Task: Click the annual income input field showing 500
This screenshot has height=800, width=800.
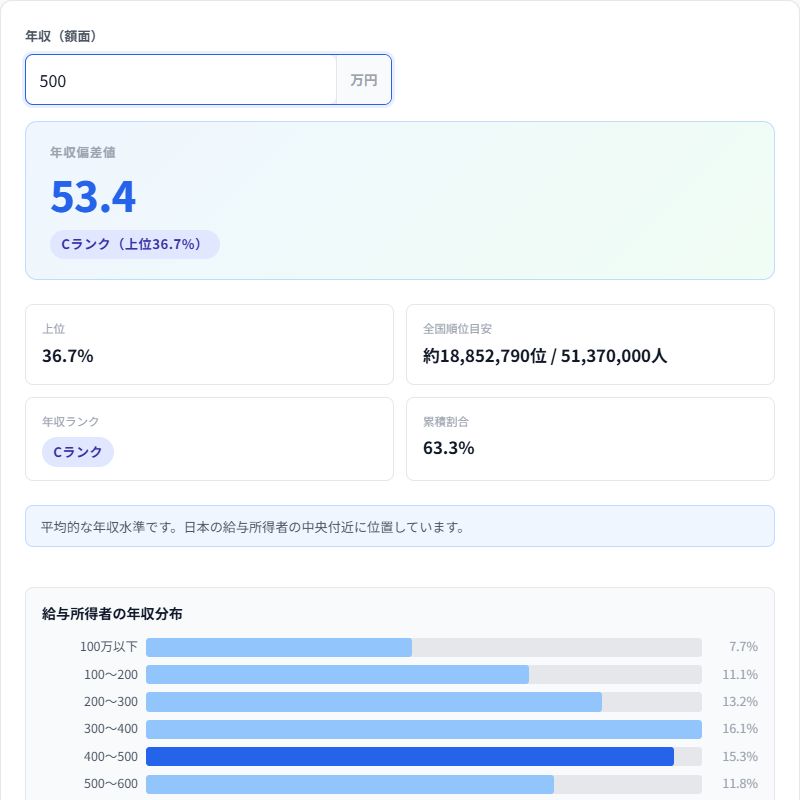Action: [x=181, y=80]
